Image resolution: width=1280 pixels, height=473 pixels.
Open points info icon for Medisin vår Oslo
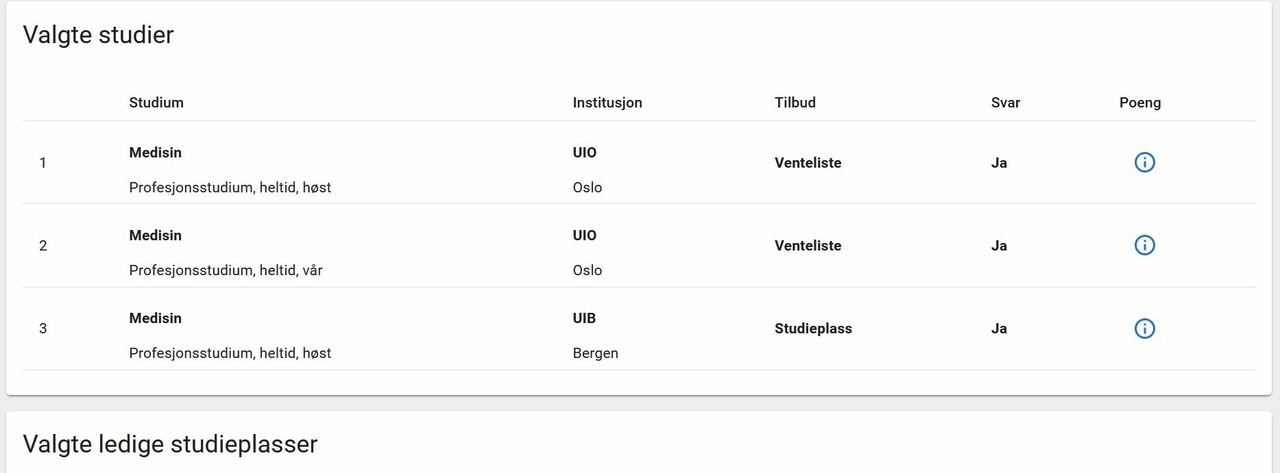(x=1145, y=245)
